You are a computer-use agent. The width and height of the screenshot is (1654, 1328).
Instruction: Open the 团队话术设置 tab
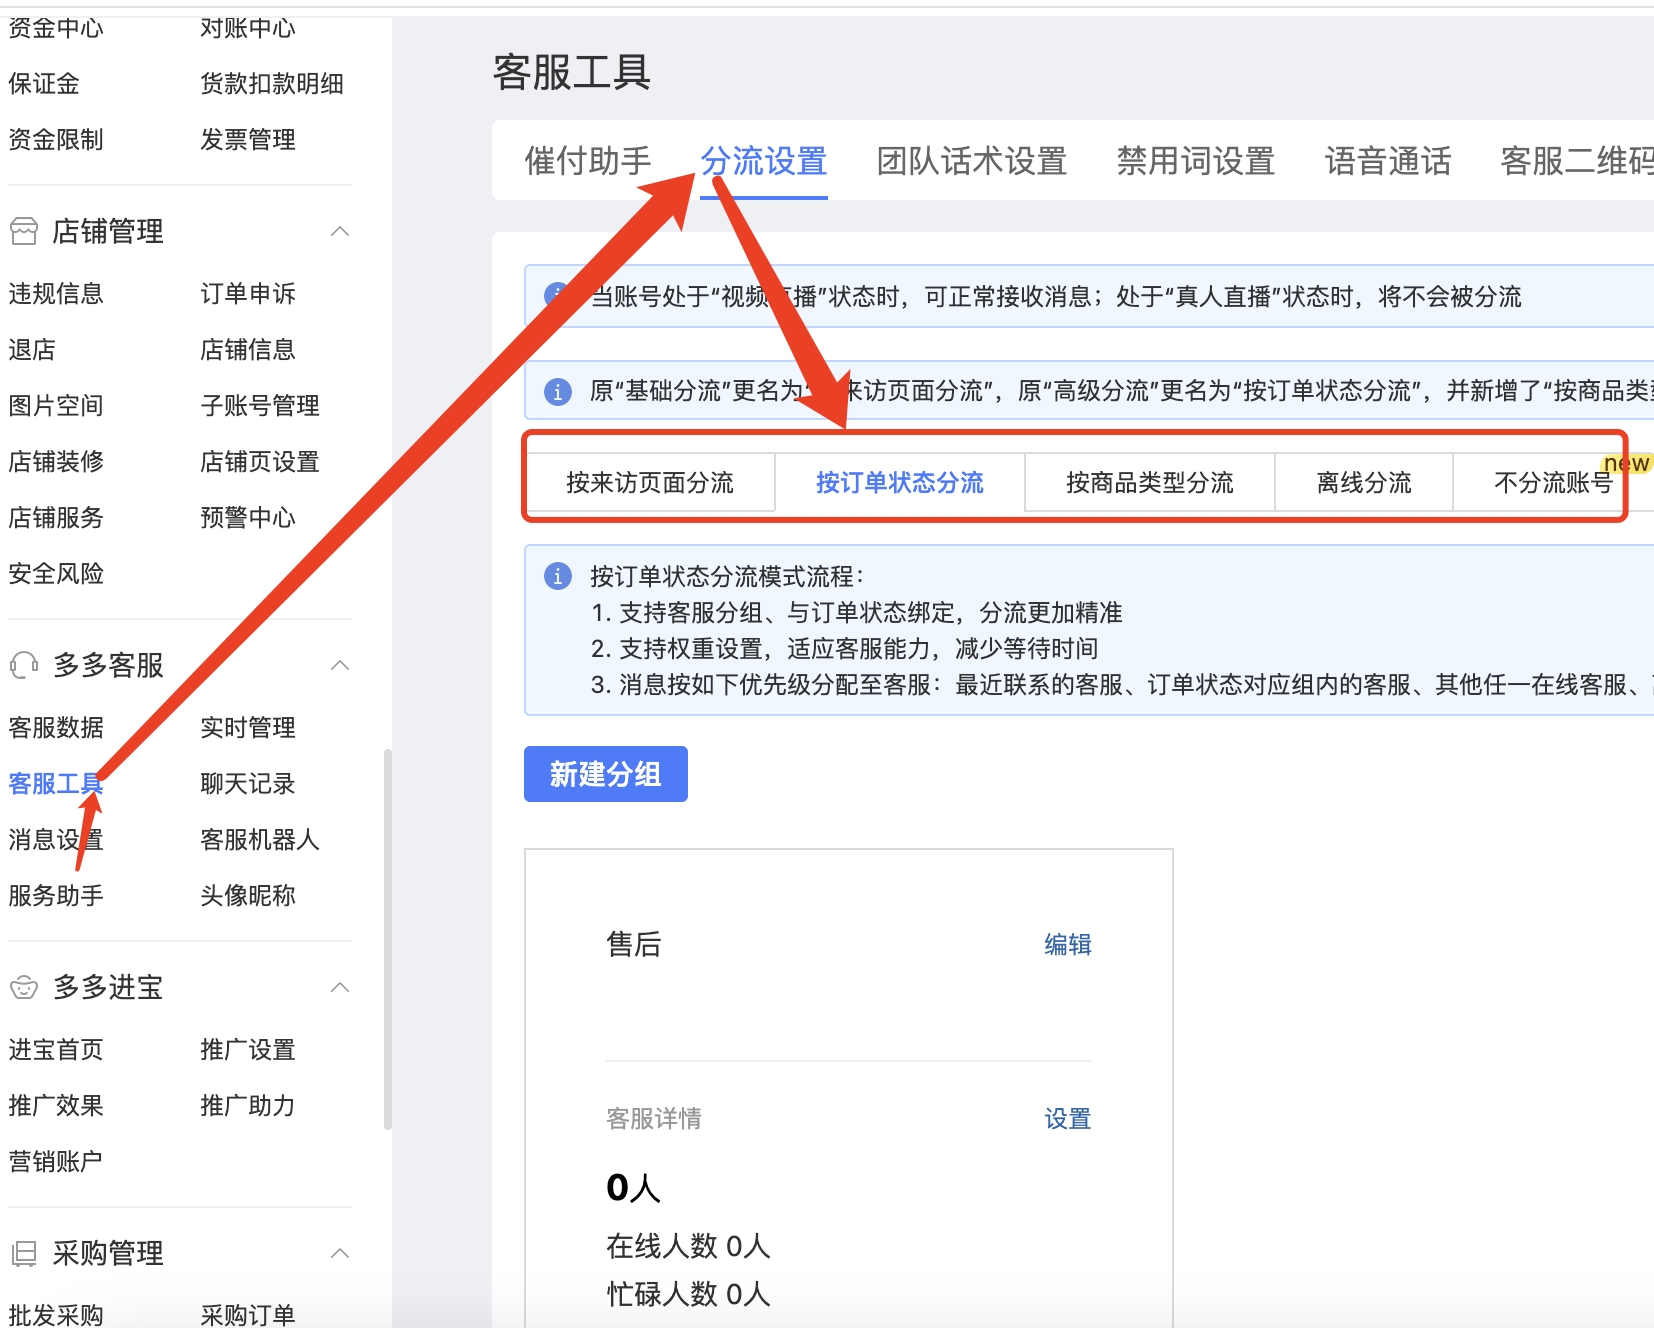pos(972,161)
